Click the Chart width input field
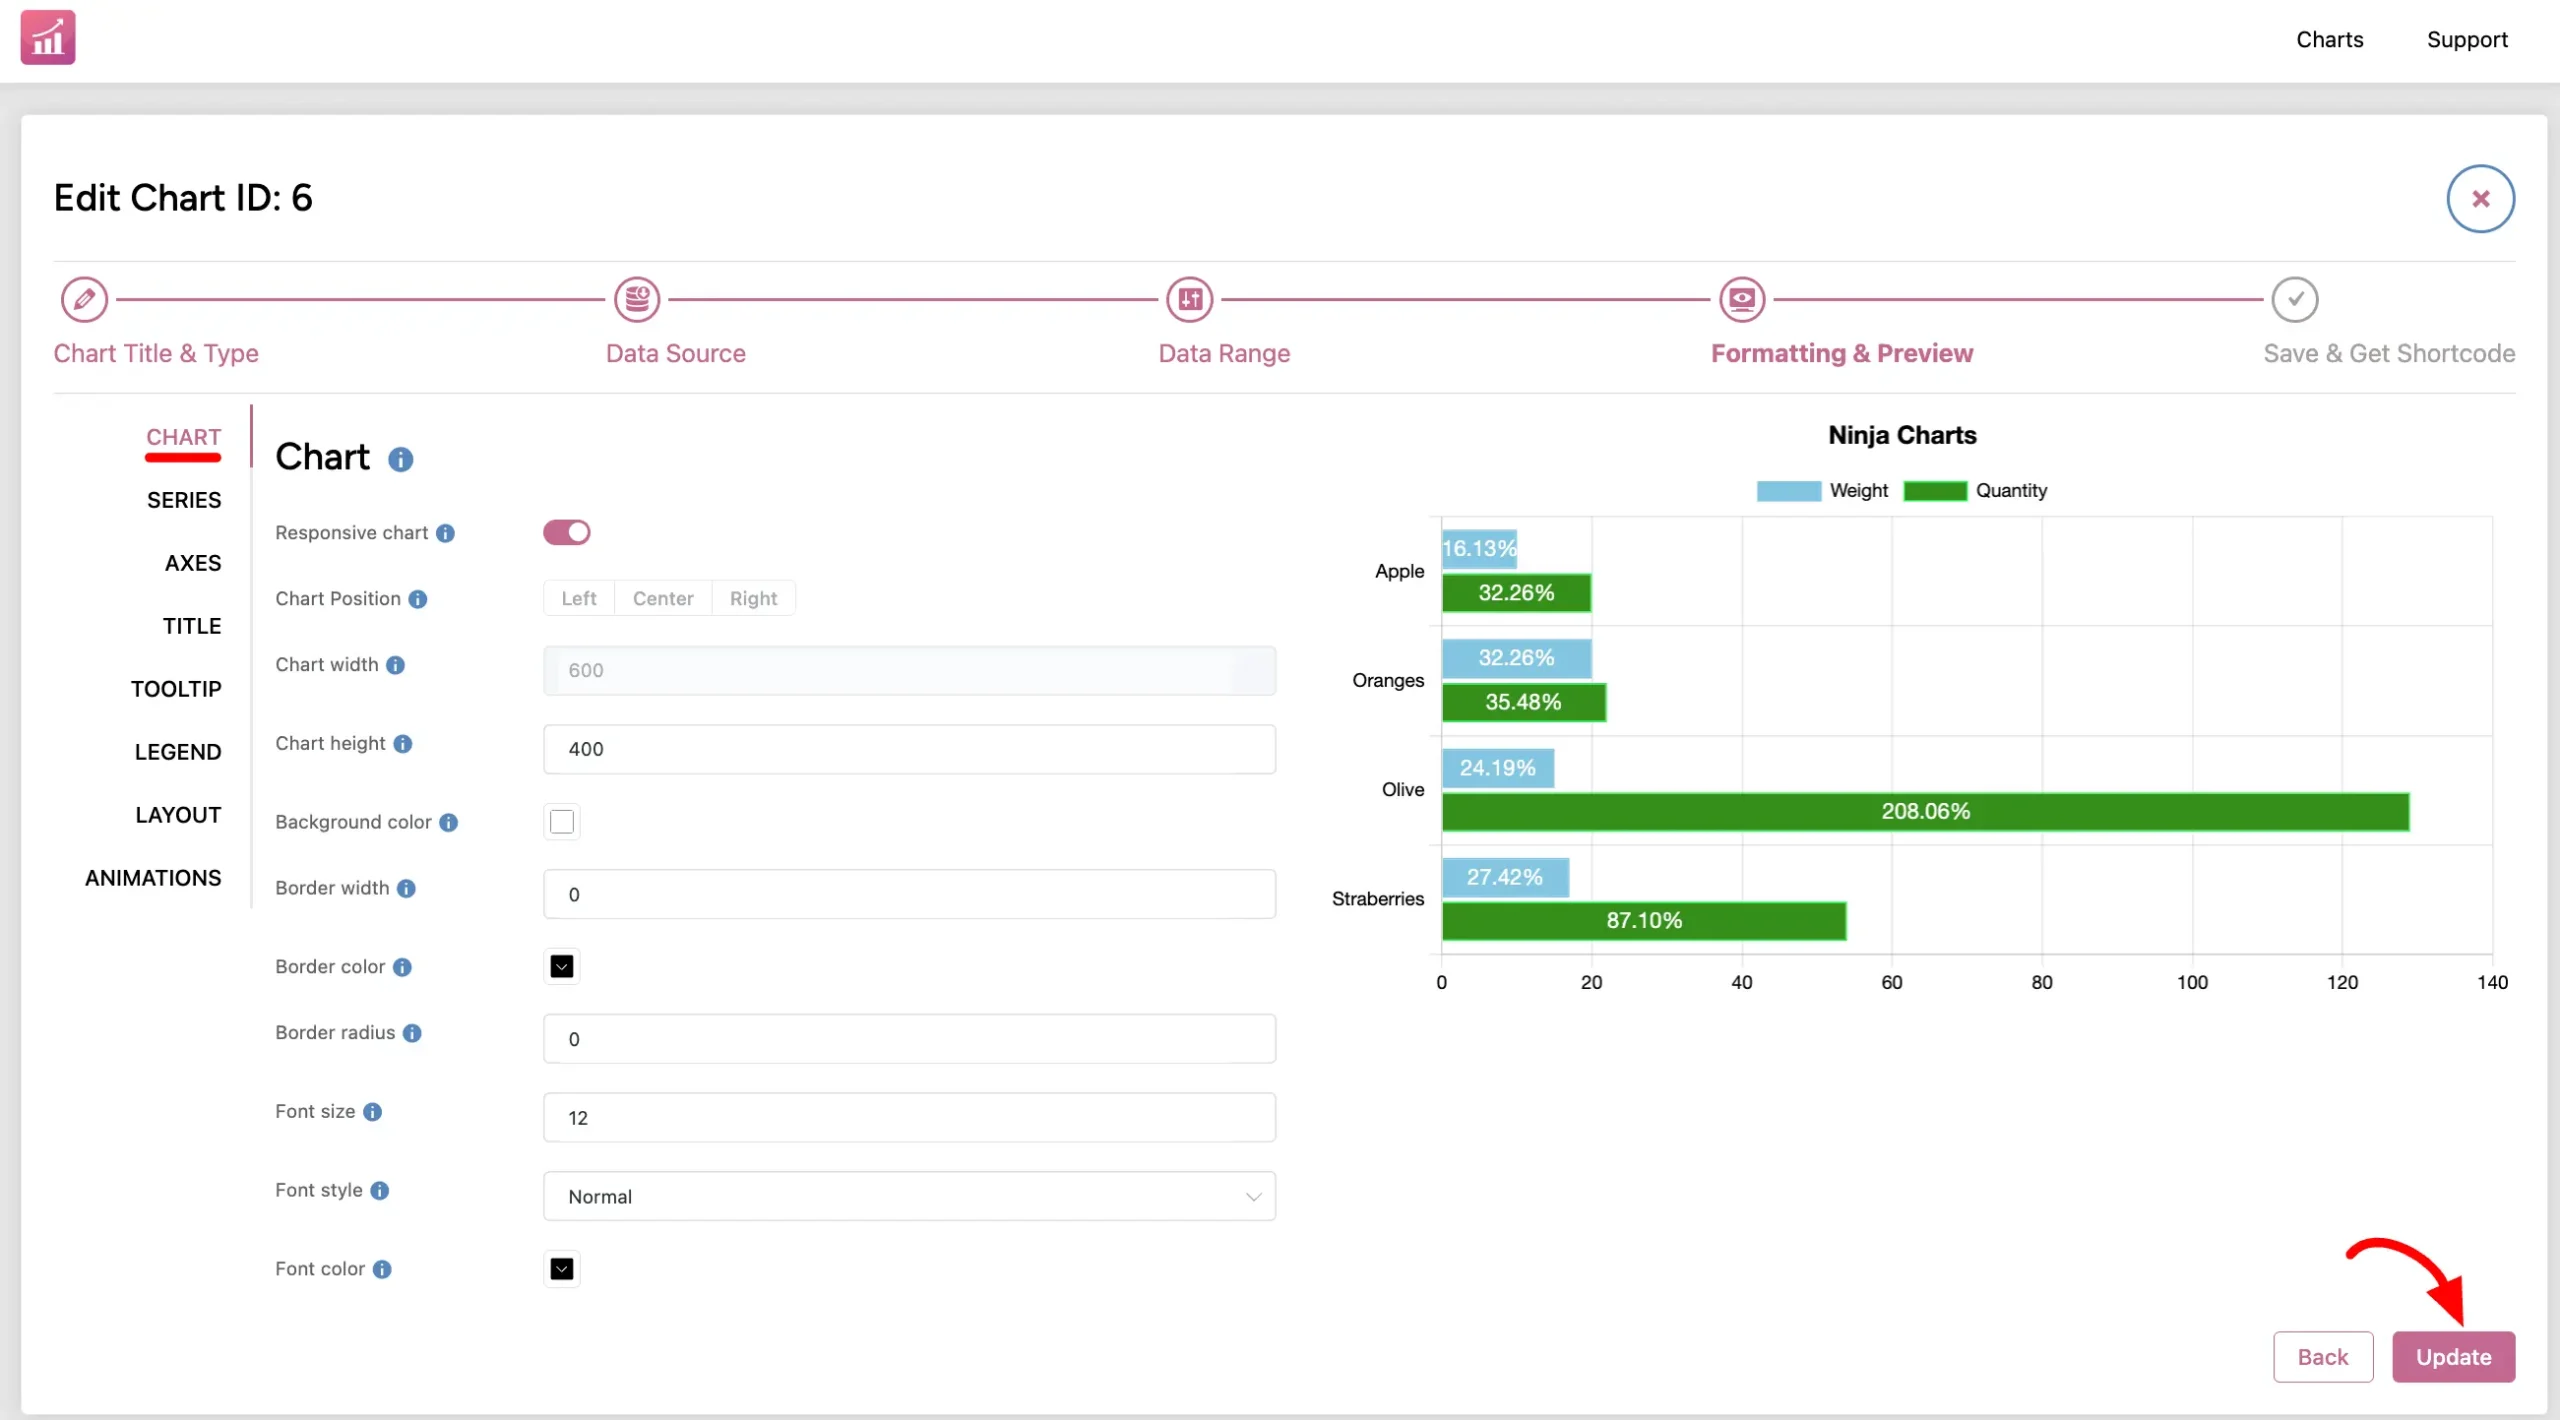 pyautogui.click(x=909, y=670)
